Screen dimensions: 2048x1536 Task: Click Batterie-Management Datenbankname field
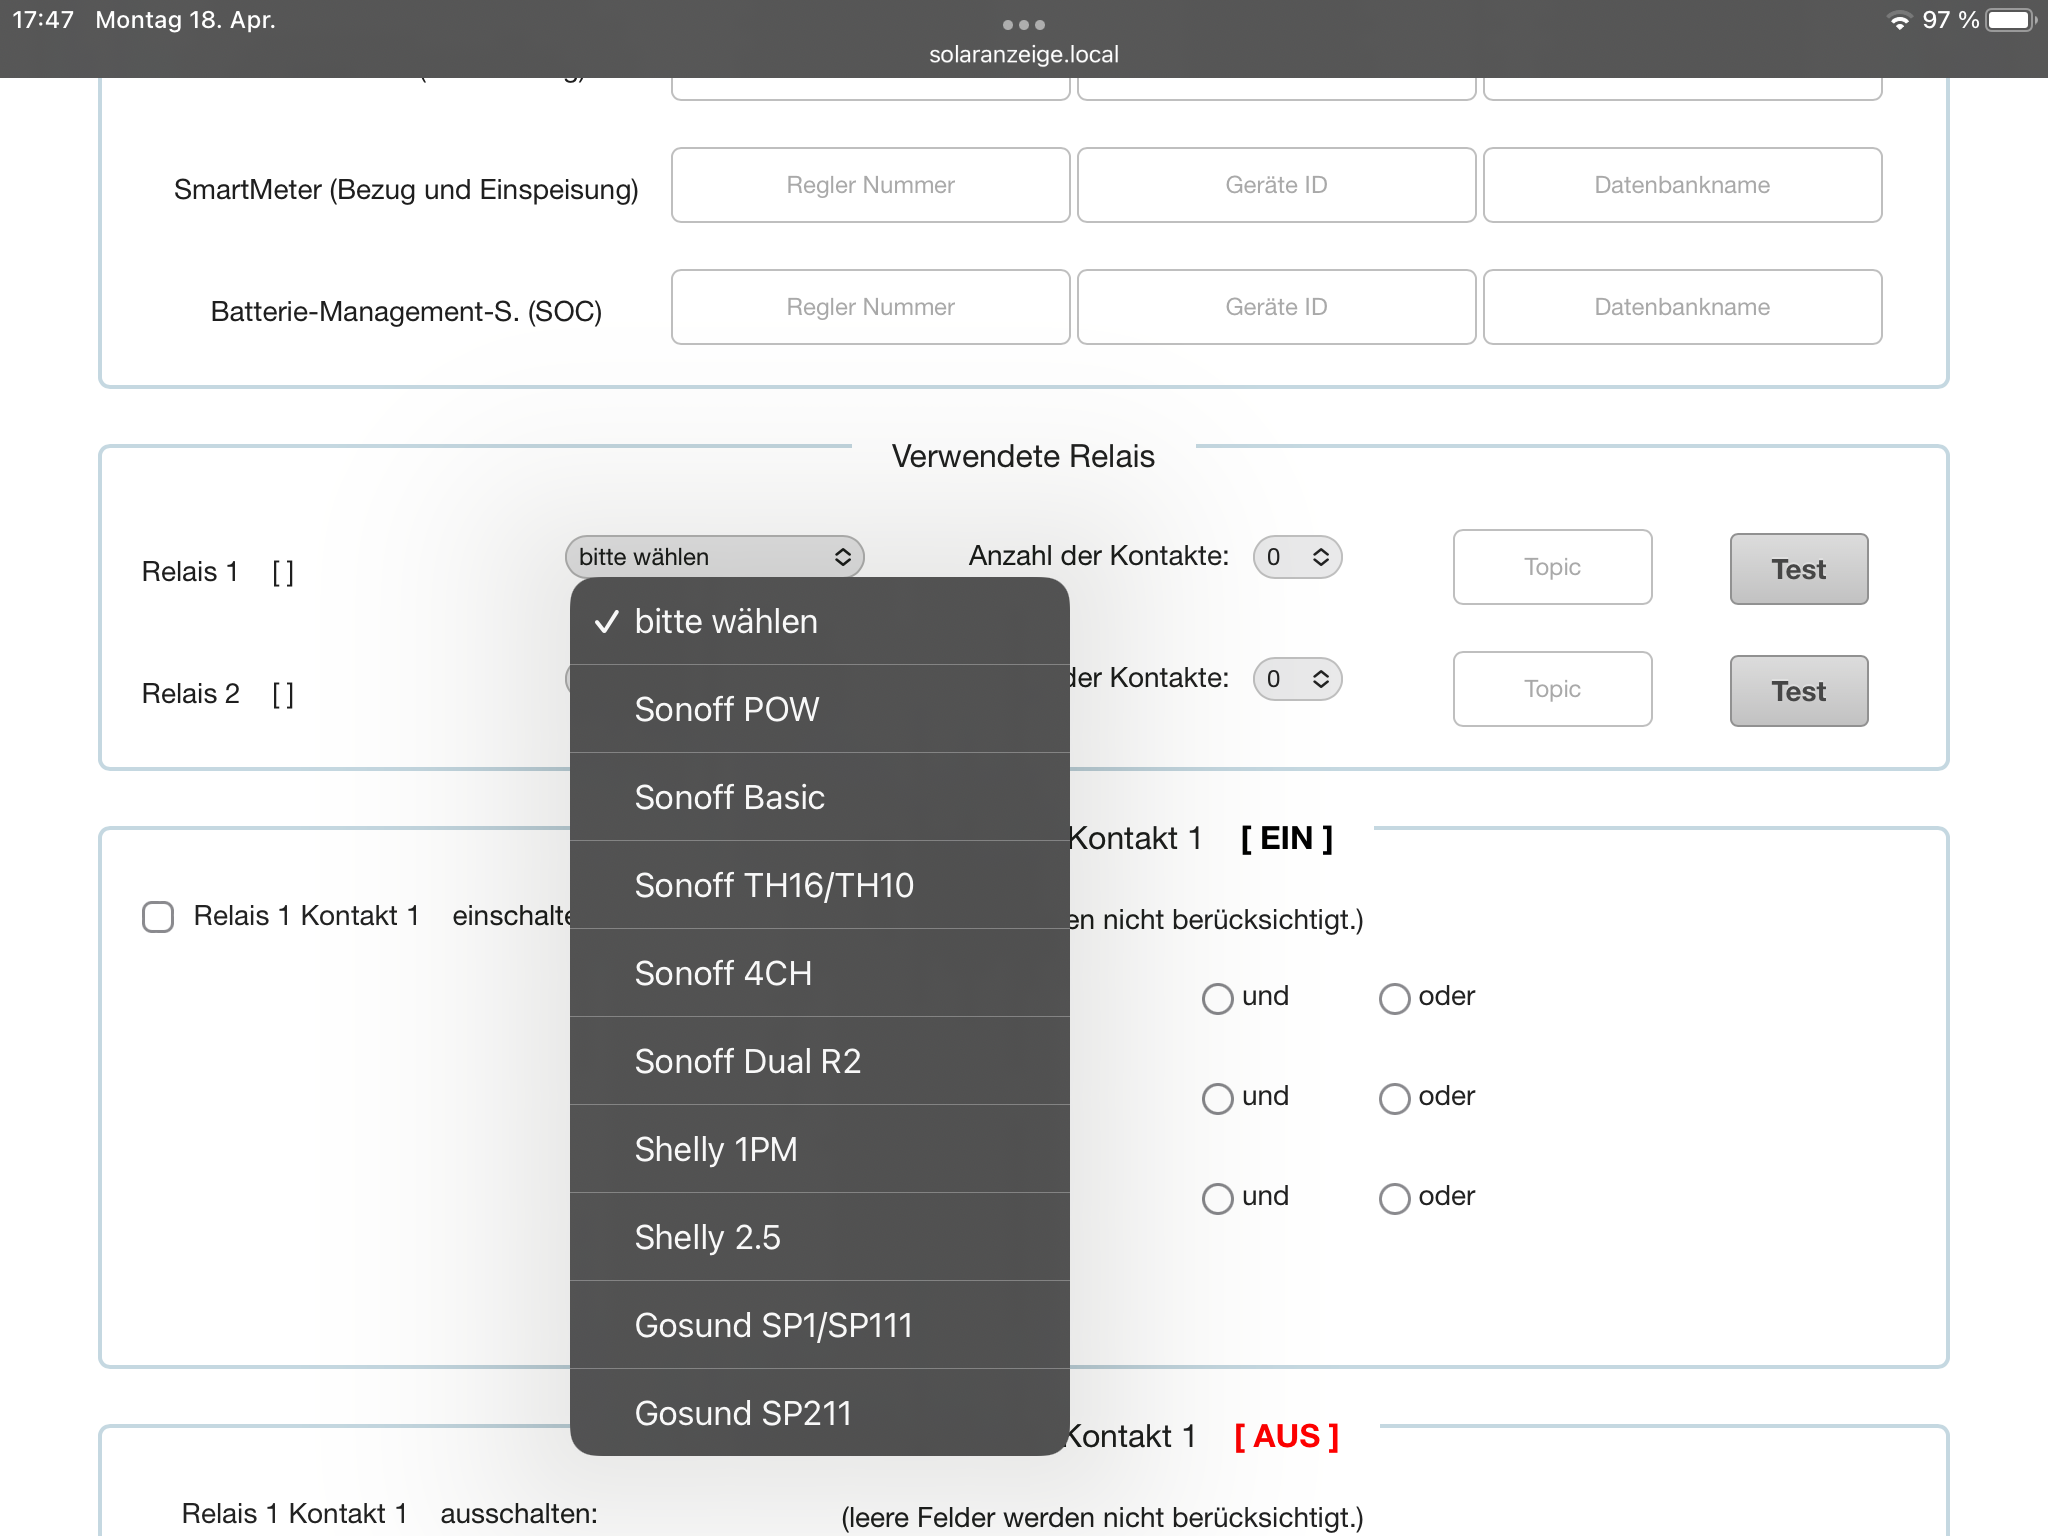tap(1682, 307)
